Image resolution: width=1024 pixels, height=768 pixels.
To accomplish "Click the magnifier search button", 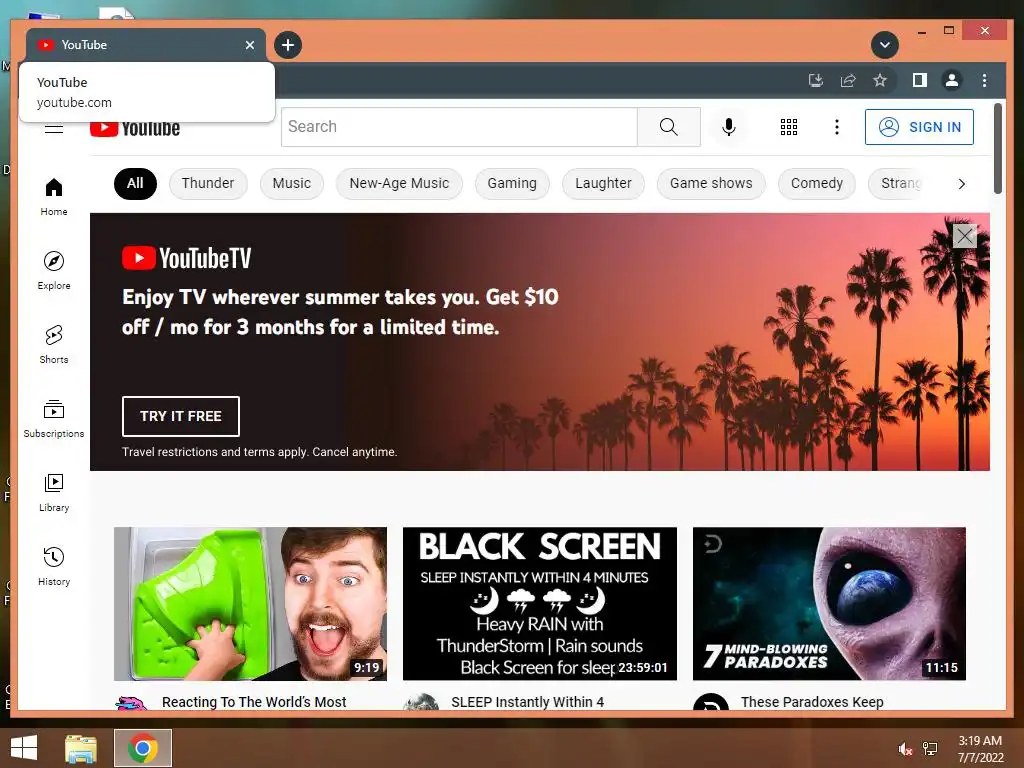I will click(x=669, y=127).
